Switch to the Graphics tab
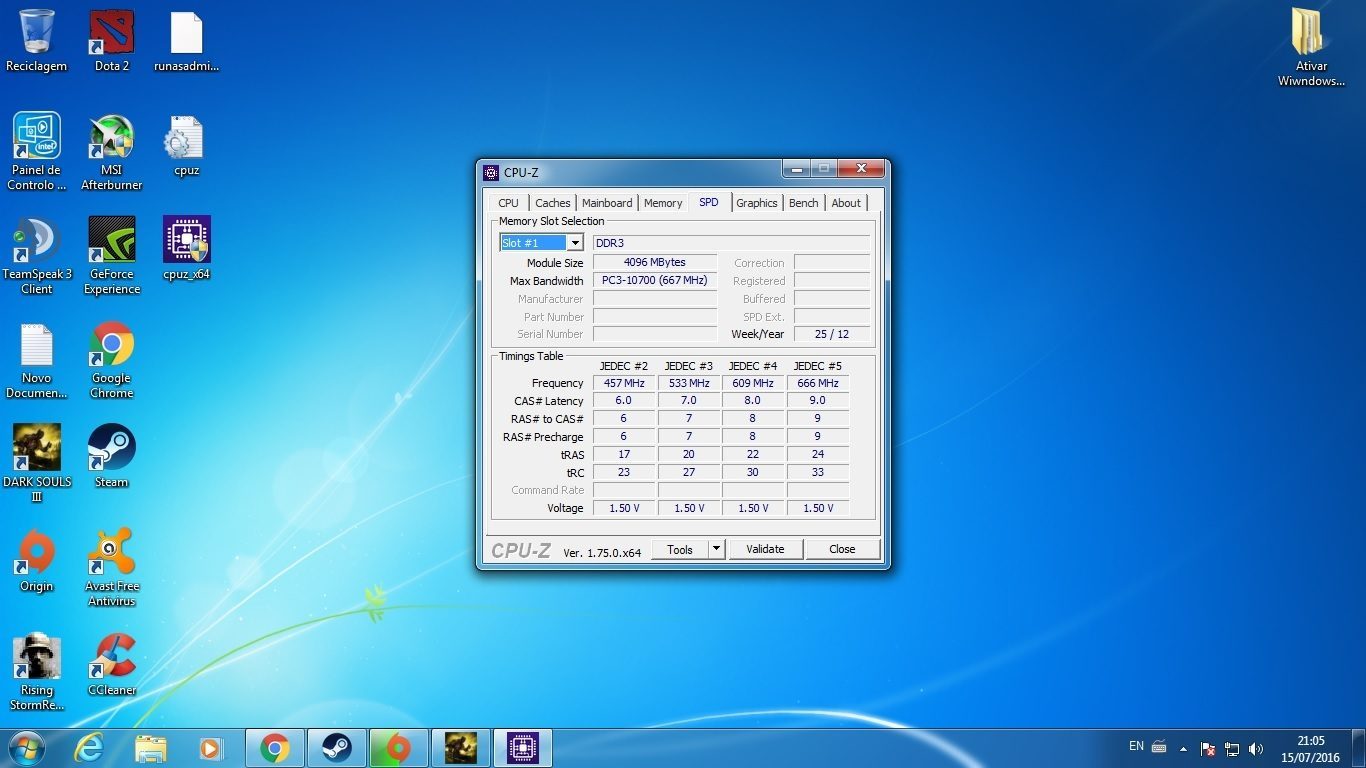The image size is (1366, 768). click(757, 203)
